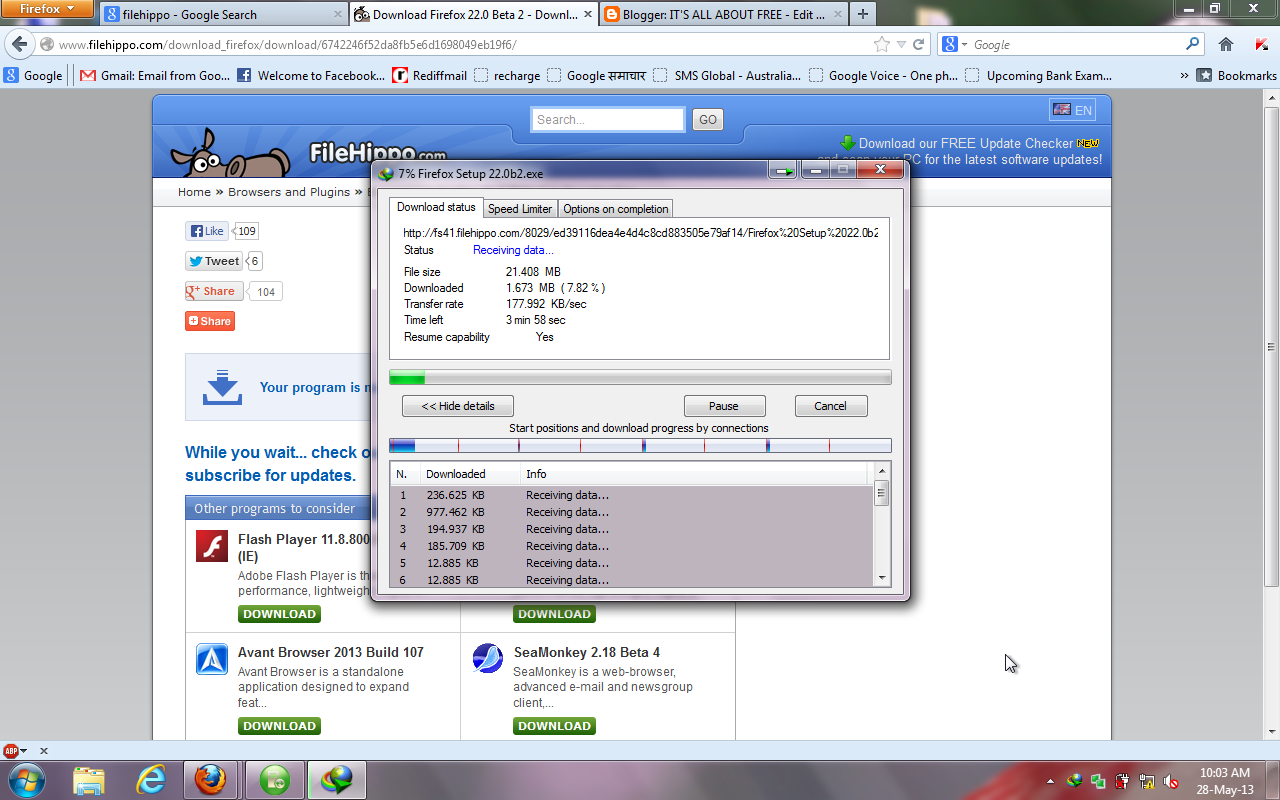Click the GO search button on FileHippo
Screen dimensions: 1280x800
click(708, 120)
